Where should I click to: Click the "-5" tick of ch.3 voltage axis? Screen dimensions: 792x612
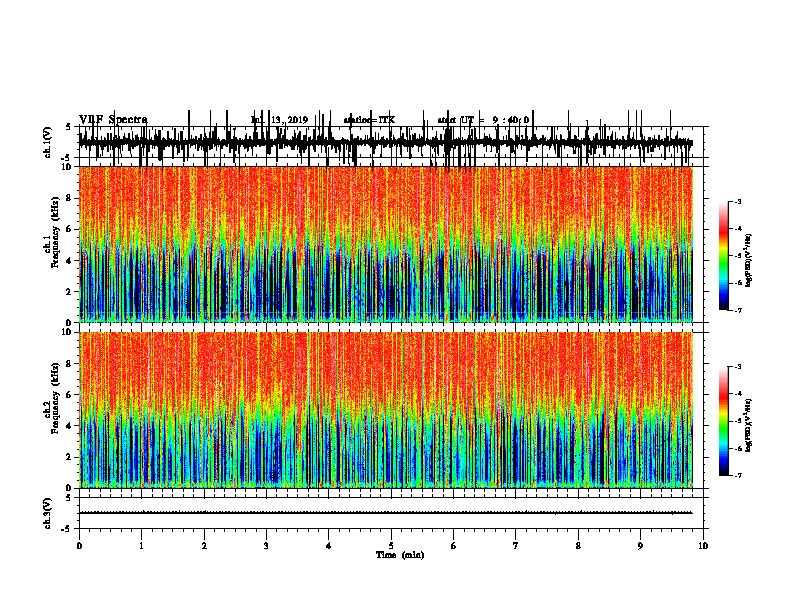pos(68,529)
